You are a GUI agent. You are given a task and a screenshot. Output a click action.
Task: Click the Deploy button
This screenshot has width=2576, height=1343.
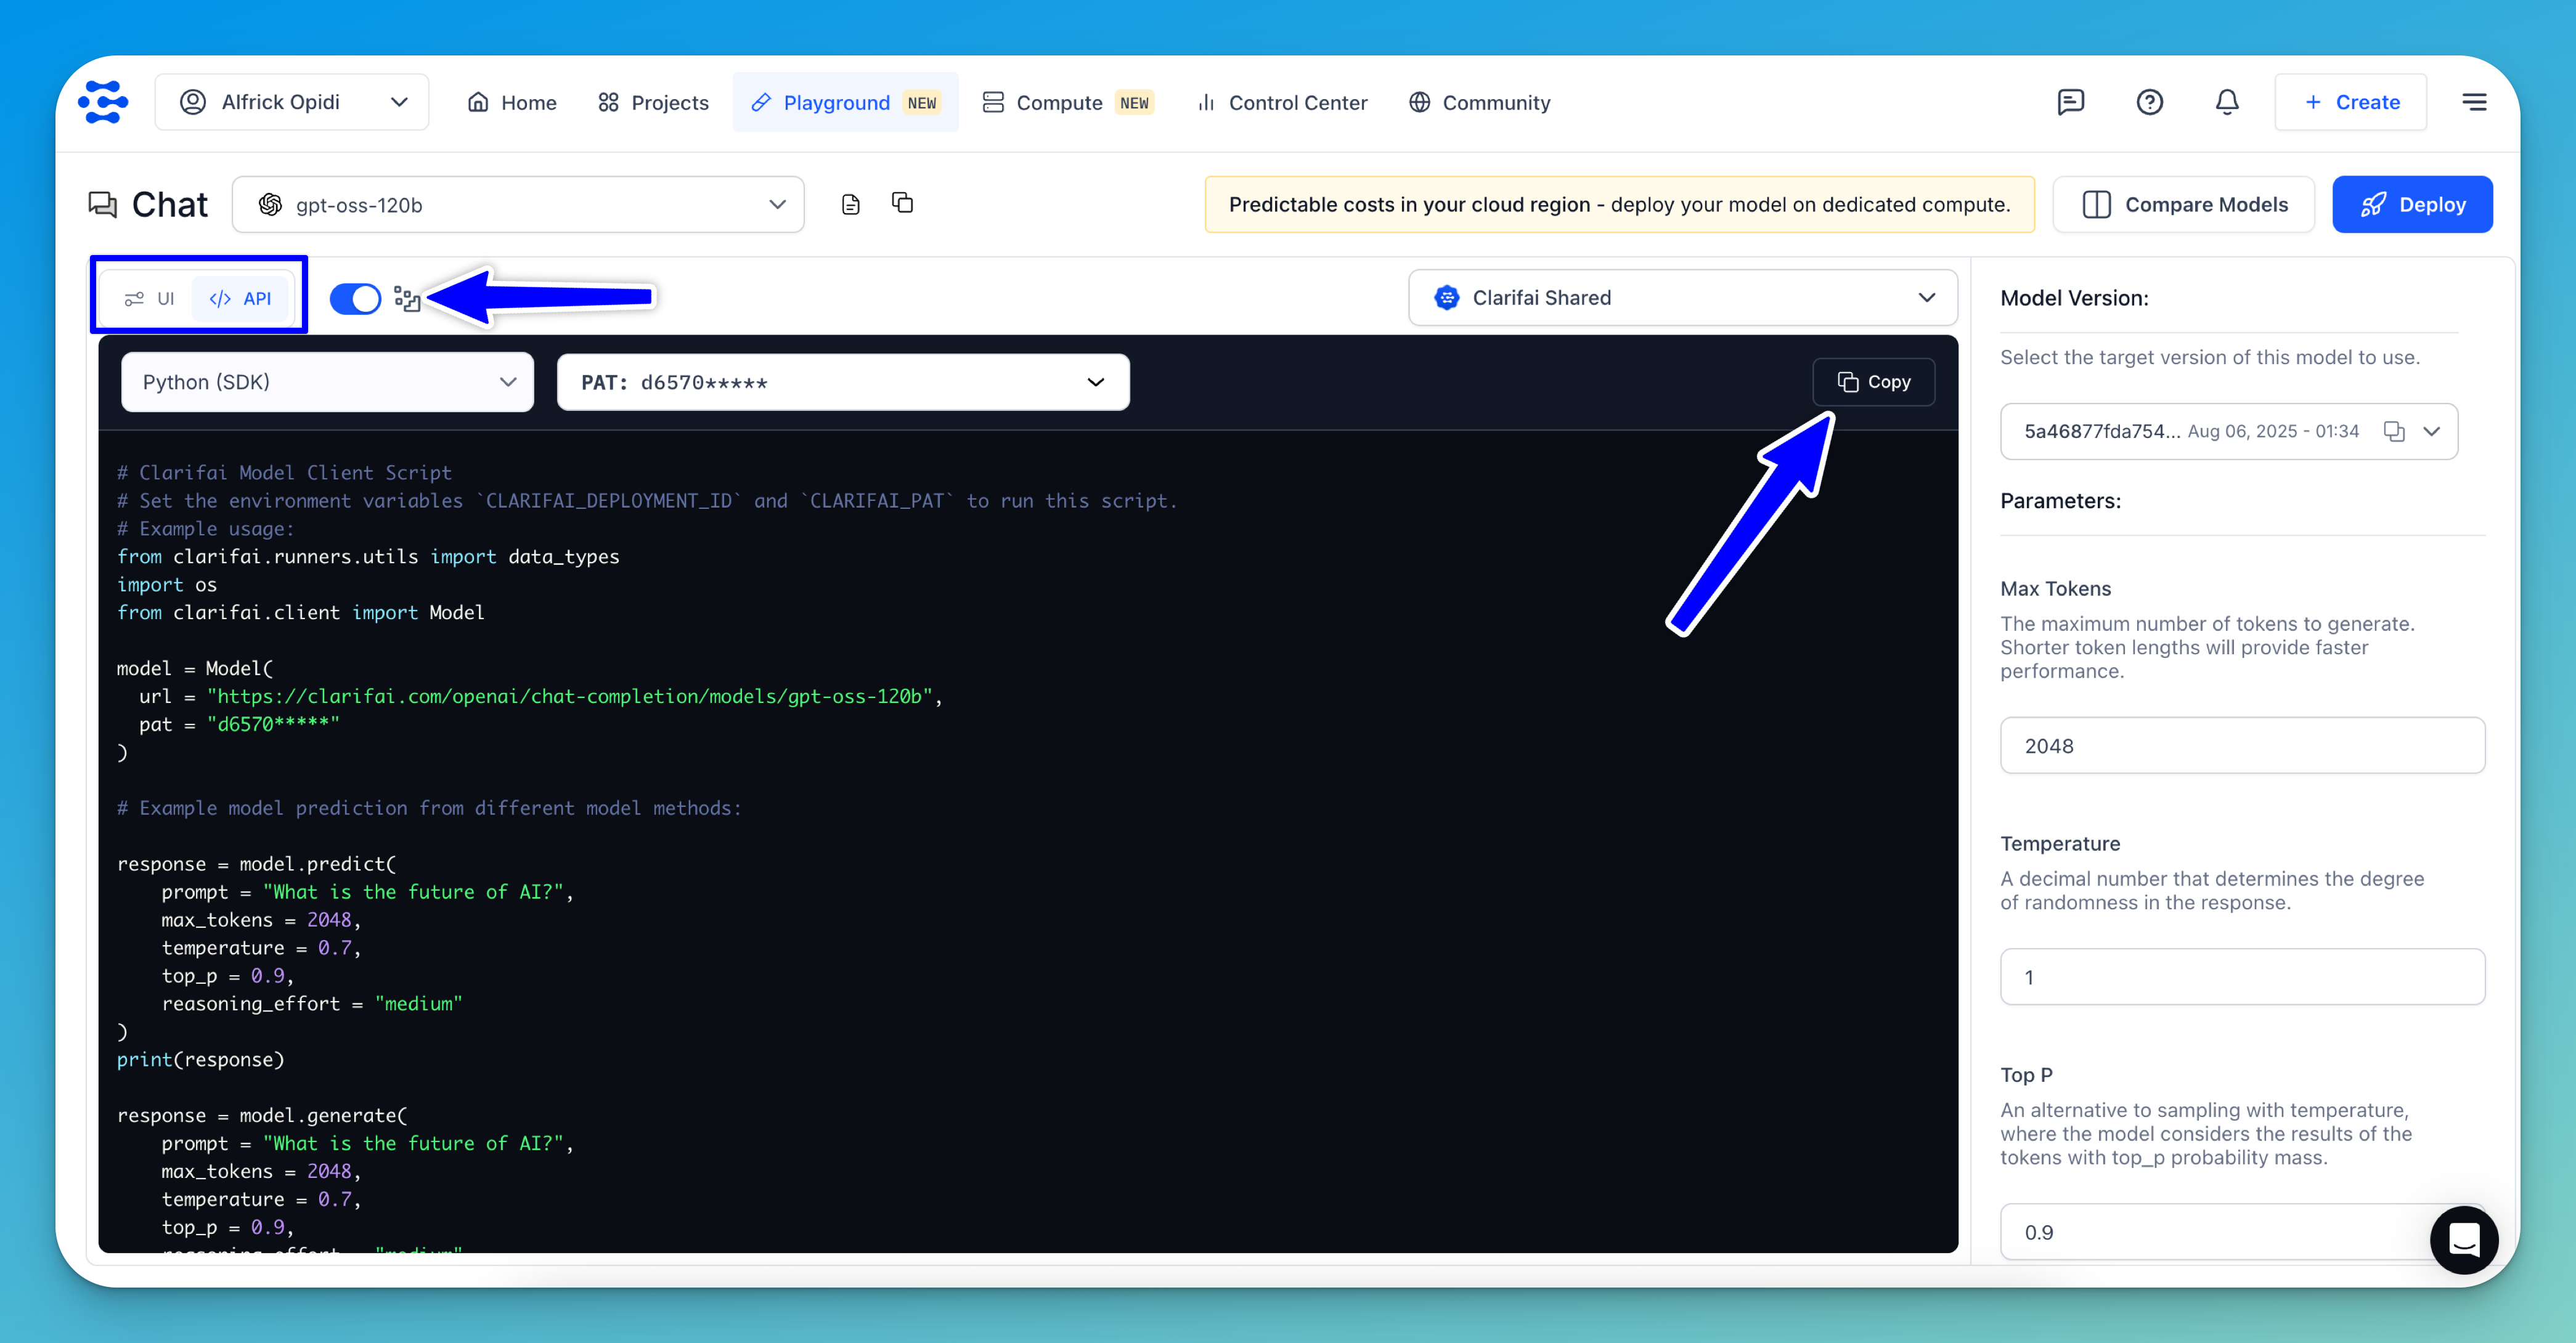(2412, 205)
